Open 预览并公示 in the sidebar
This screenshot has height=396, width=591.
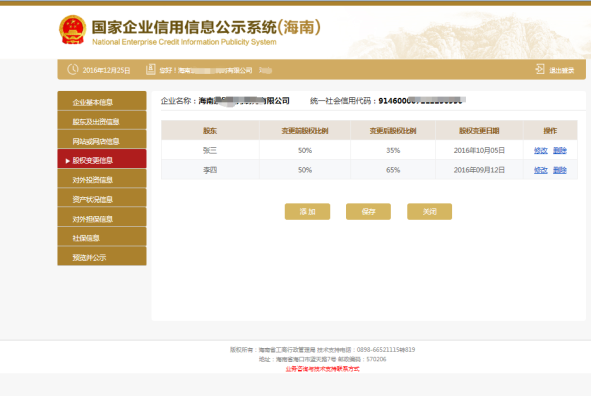tap(102, 257)
